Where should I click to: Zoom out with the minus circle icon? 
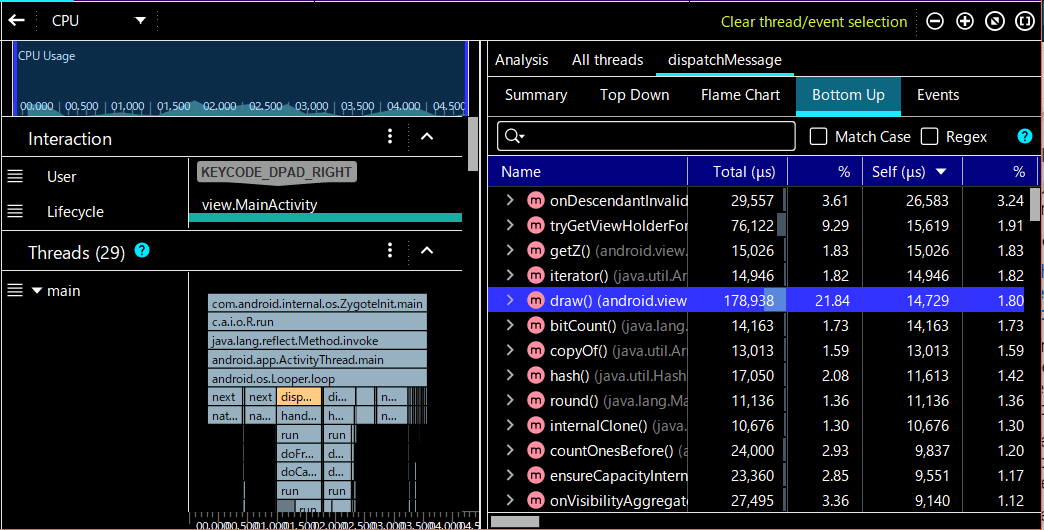(935, 21)
